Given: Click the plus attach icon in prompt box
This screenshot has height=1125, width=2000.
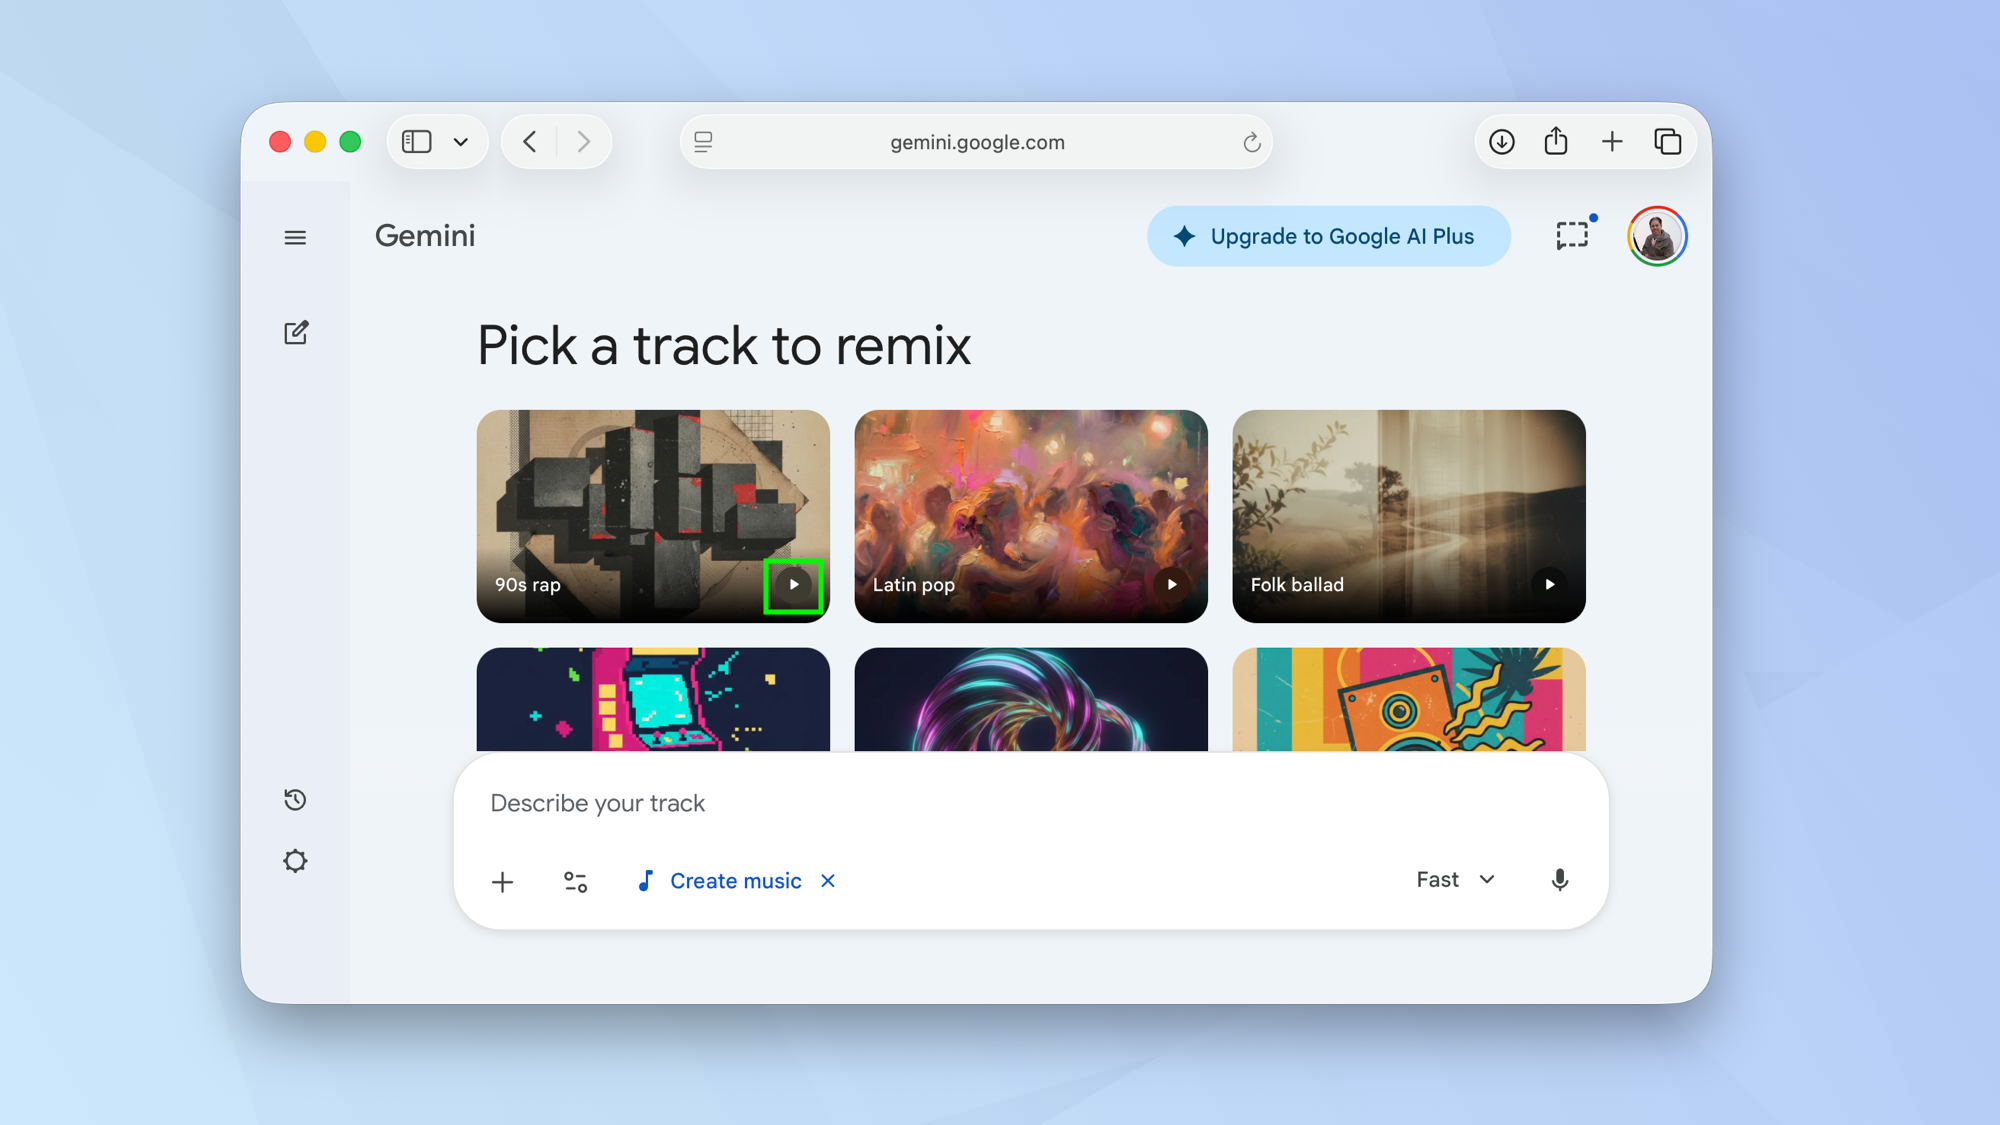Looking at the screenshot, I should click(502, 882).
